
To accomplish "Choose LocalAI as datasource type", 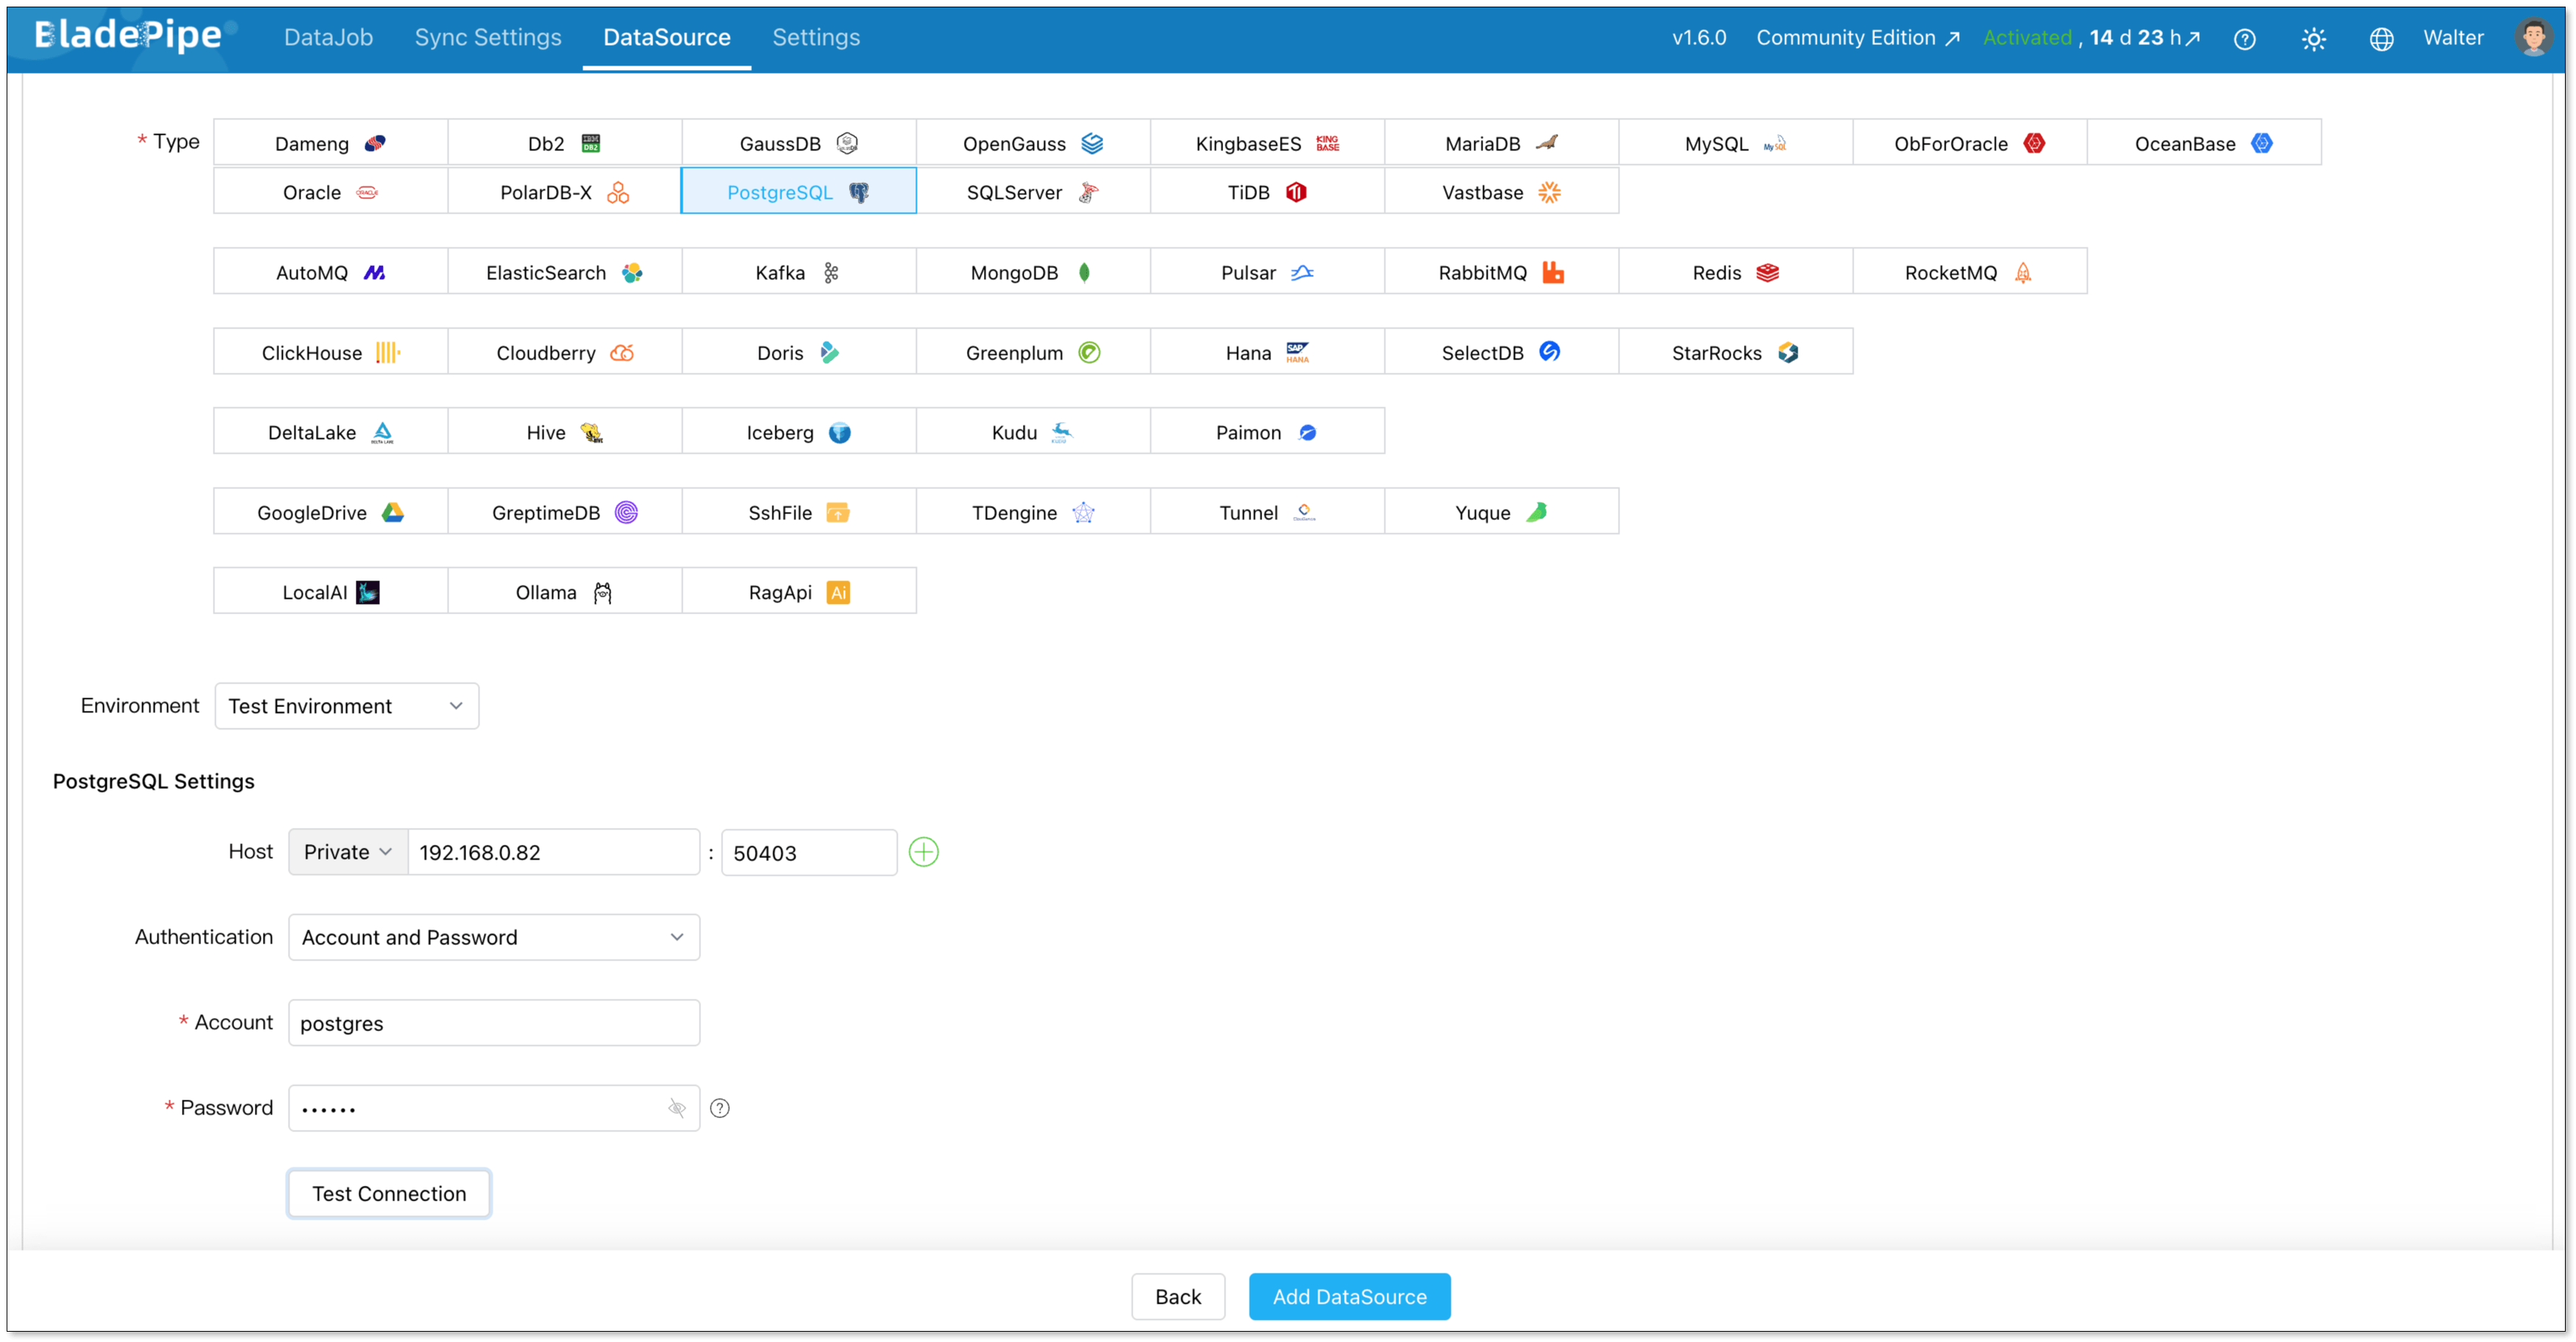I will (330, 592).
